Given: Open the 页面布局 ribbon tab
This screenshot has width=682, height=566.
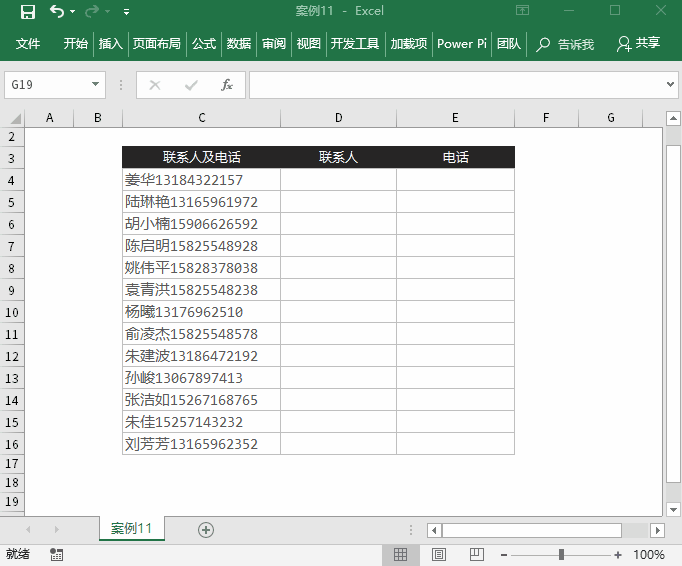Looking at the screenshot, I should click(x=157, y=44).
